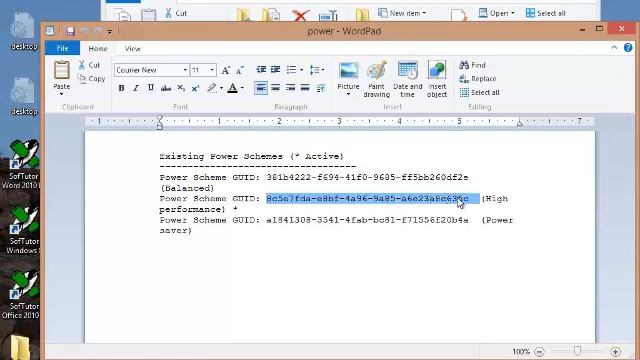
Task: Insert a Picture
Action: pyautogui.click(x=348, y=74)
